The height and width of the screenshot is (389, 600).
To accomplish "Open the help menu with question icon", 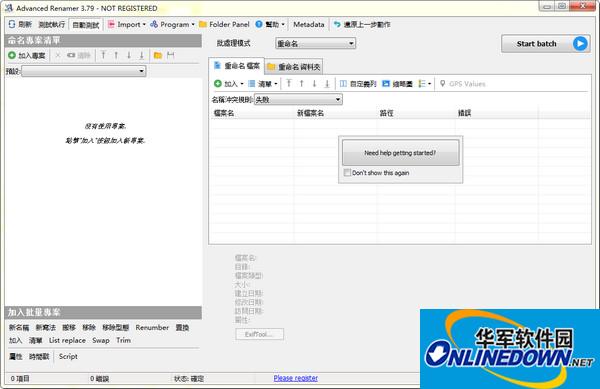I will point(269,24).
